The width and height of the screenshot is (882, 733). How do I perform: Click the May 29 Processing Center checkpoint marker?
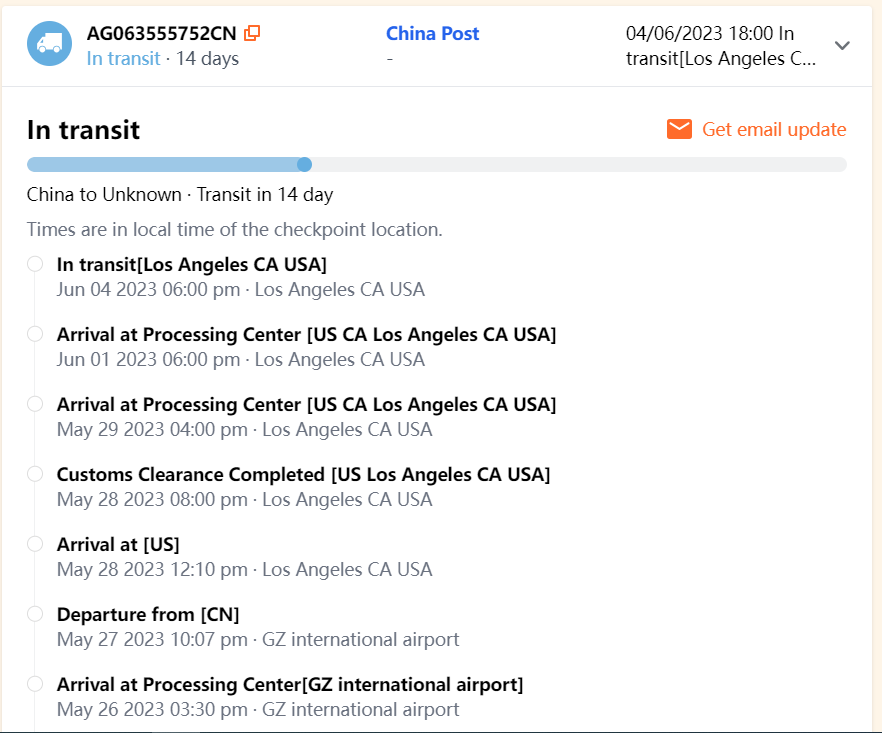point(35,404)
